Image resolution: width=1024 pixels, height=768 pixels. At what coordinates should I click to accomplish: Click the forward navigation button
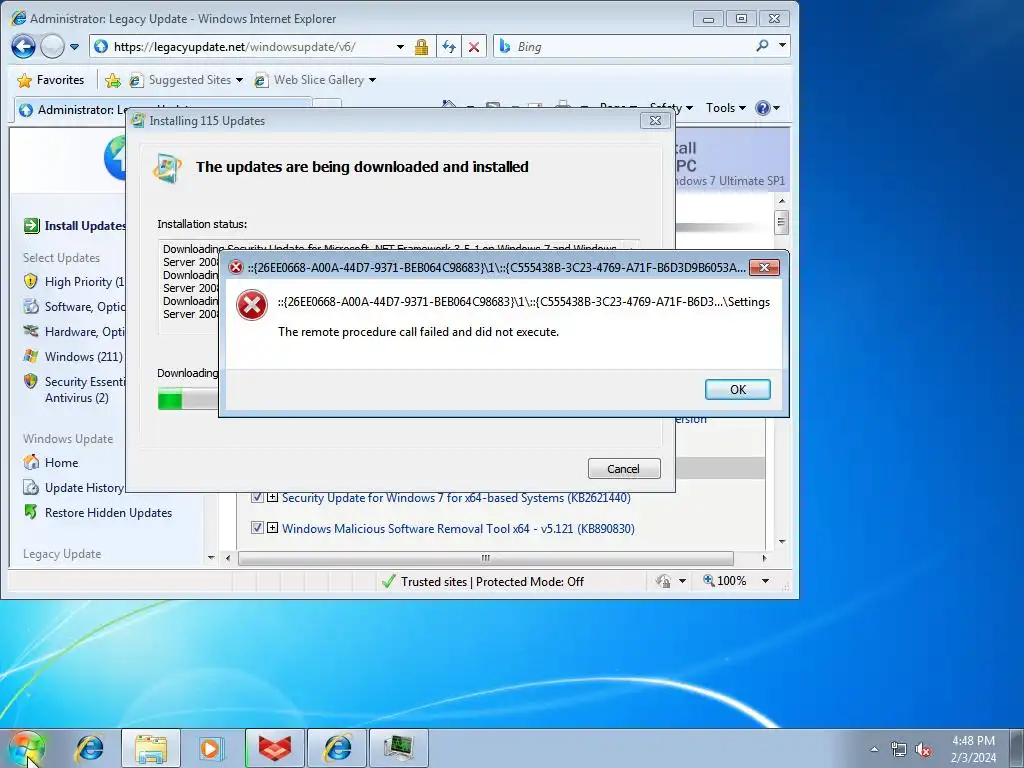(52, 46)
